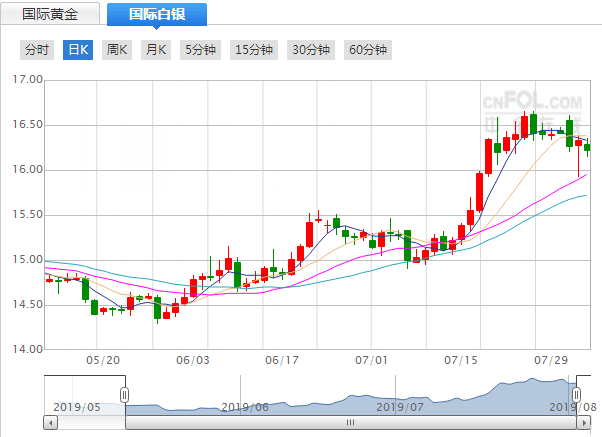Show the 15分钟 chart interval

click(x=254, y=50)
